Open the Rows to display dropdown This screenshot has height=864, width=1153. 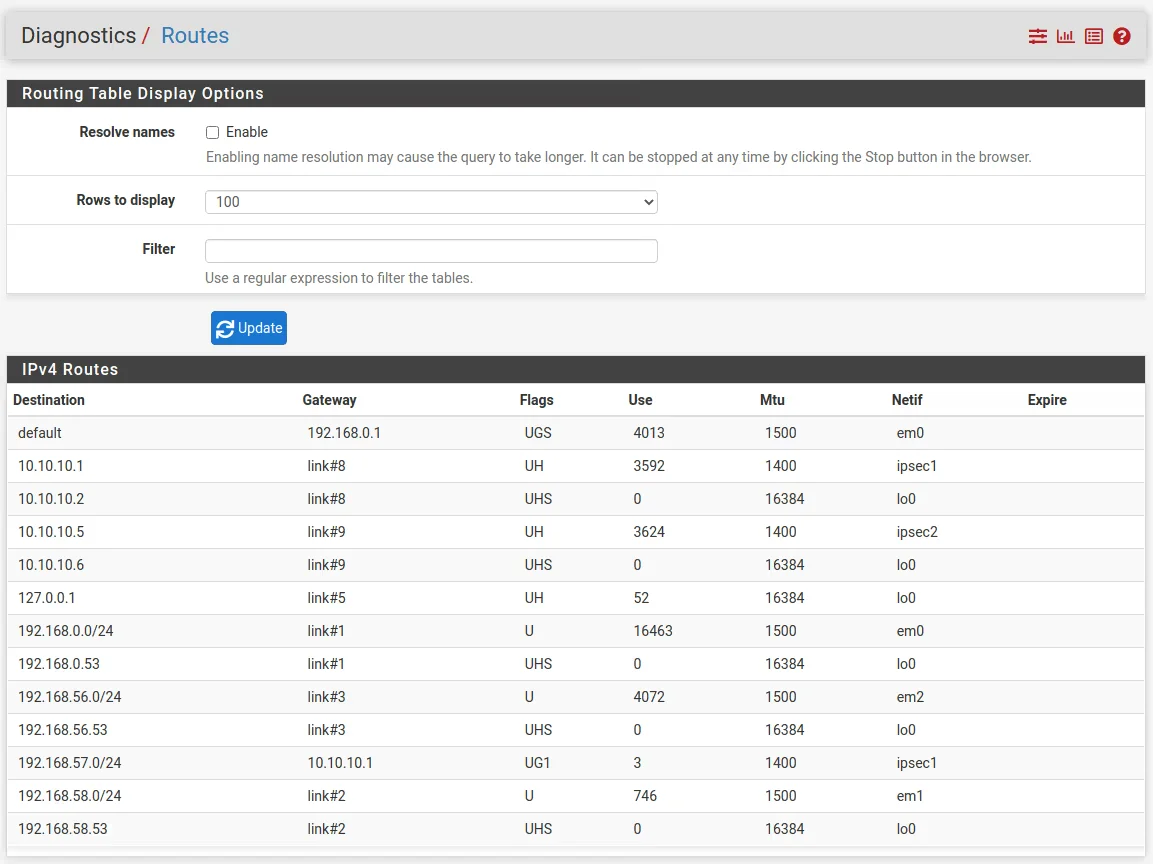(431, 202)
